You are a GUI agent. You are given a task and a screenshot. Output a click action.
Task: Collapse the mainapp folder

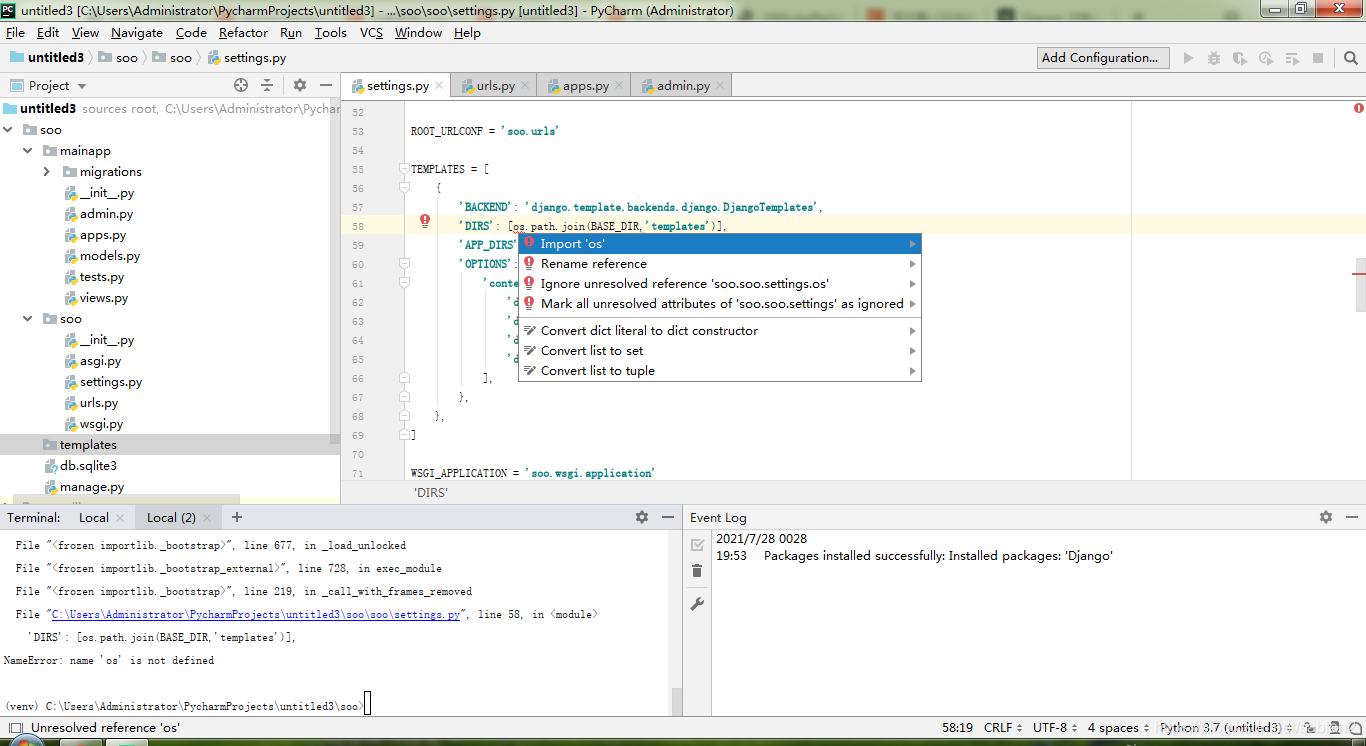pyautogui.click(x=29, y=151)
